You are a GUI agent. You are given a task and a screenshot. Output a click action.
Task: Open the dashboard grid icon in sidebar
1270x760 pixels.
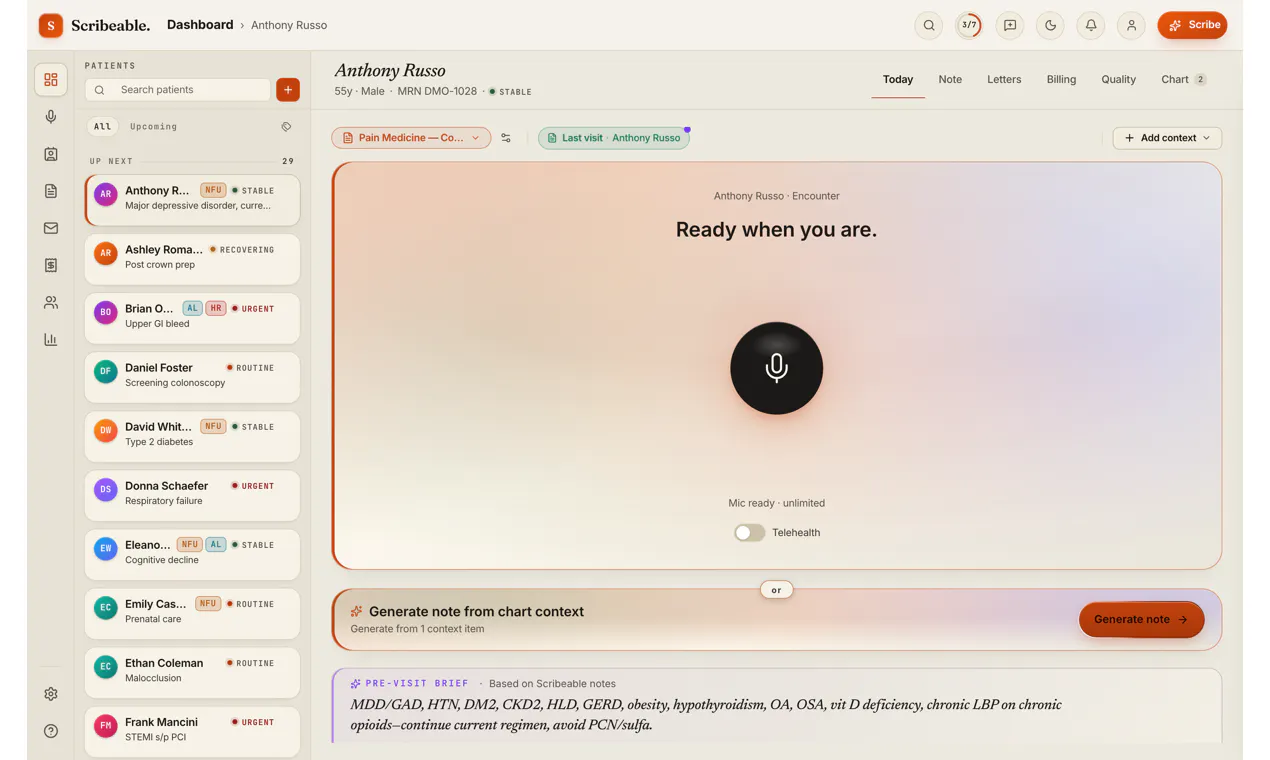click(51, 80)
